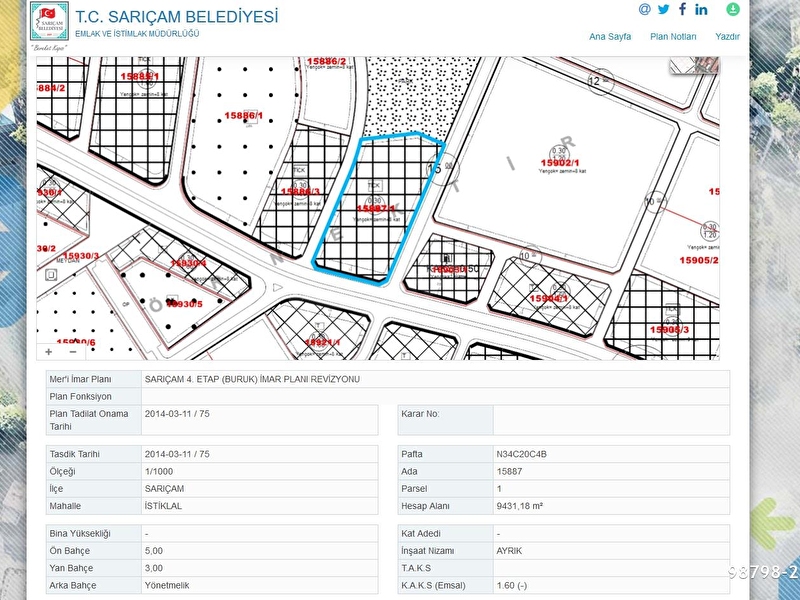The height and width of the screenshot is (600, 800).
Task: Share the page via Twitter icon
Action: [x=663, y=9]
